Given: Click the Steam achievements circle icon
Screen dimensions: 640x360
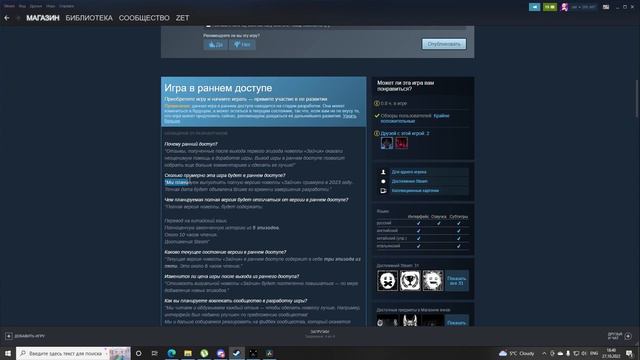Looking at the screenshot, I should click(383, 181).
